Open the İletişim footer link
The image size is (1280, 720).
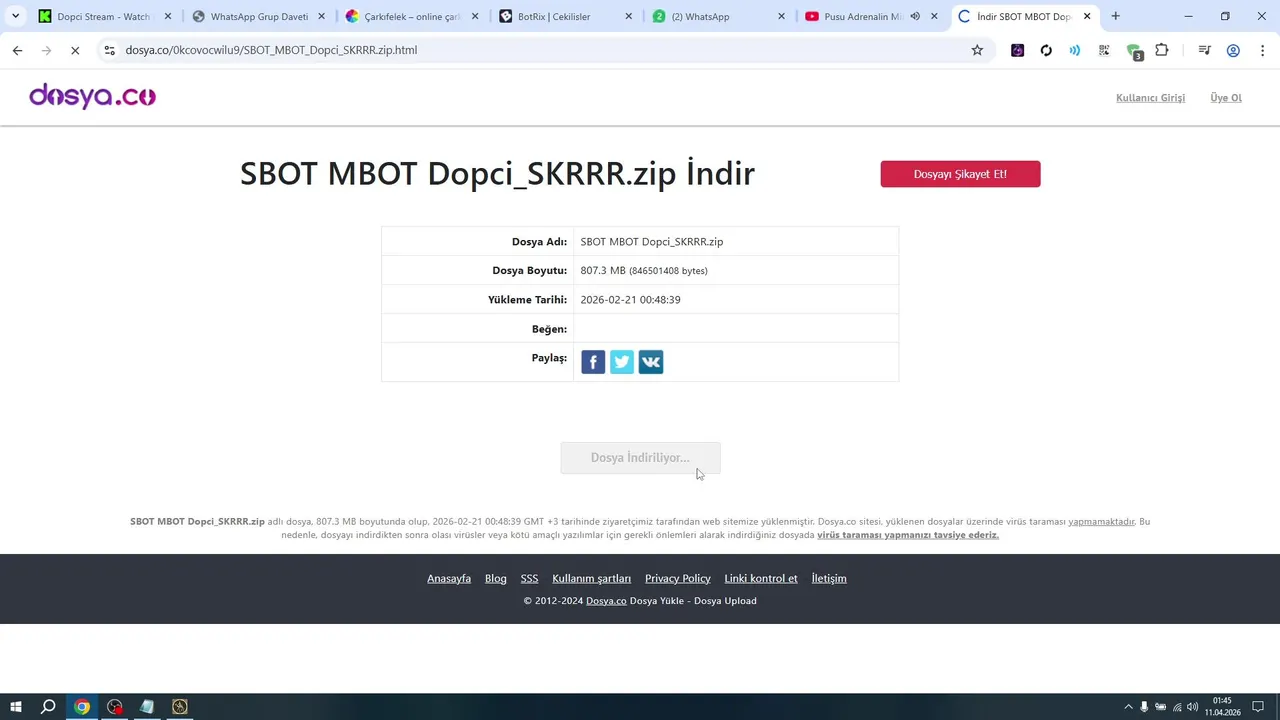tap(829, 578)
